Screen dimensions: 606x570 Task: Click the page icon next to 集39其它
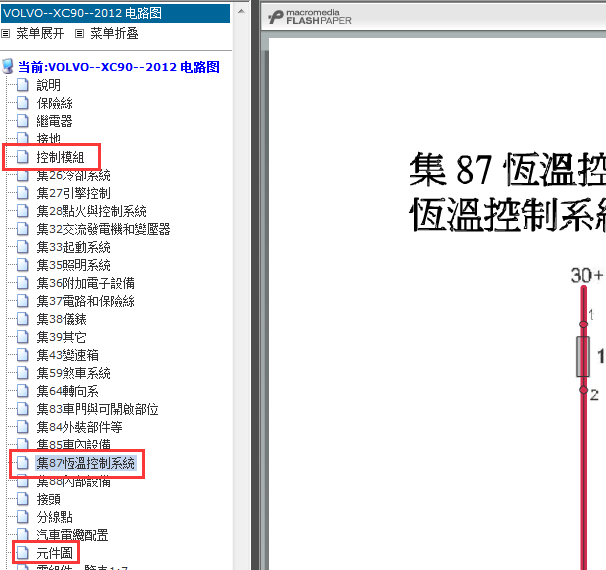pyautogui.click(x=23, y=337)
